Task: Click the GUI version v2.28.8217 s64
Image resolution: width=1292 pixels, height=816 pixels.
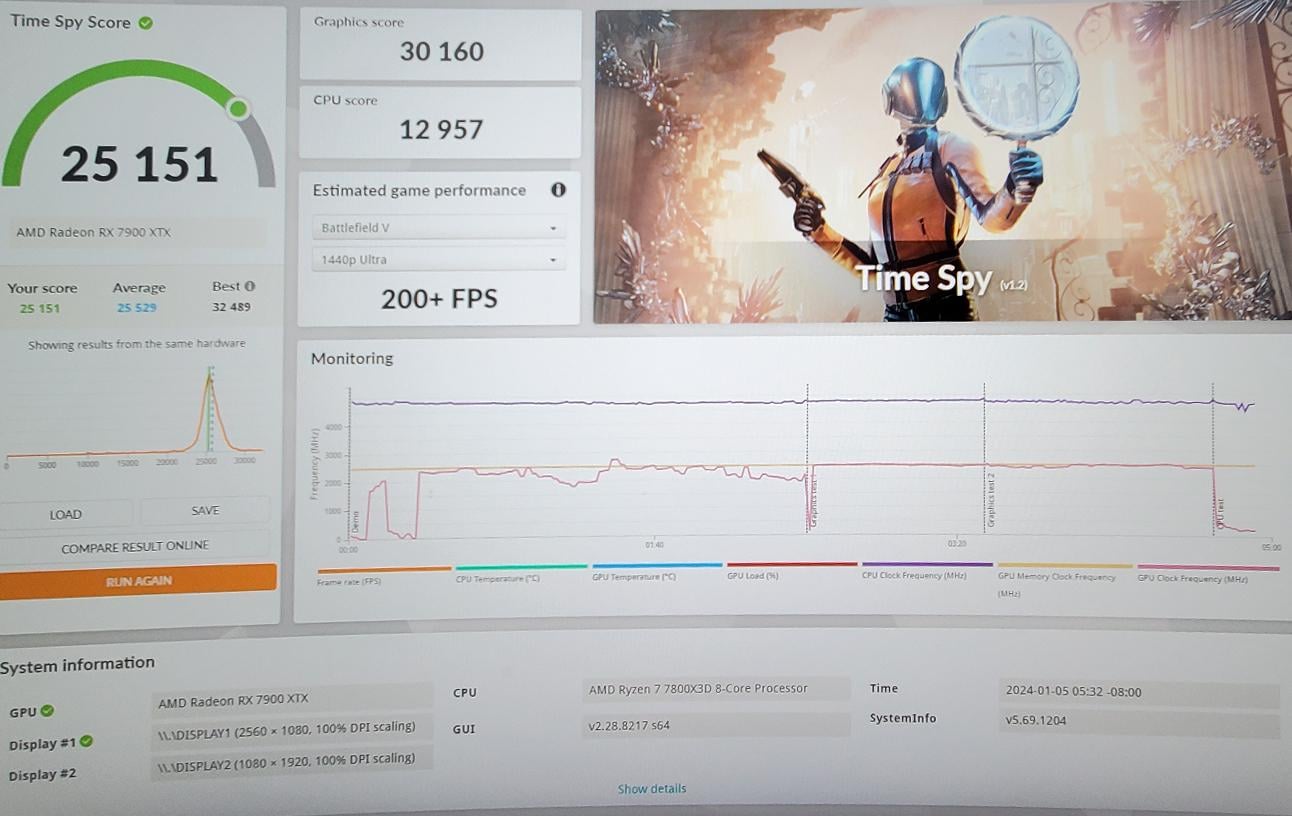Action: (x=715, y=725)
